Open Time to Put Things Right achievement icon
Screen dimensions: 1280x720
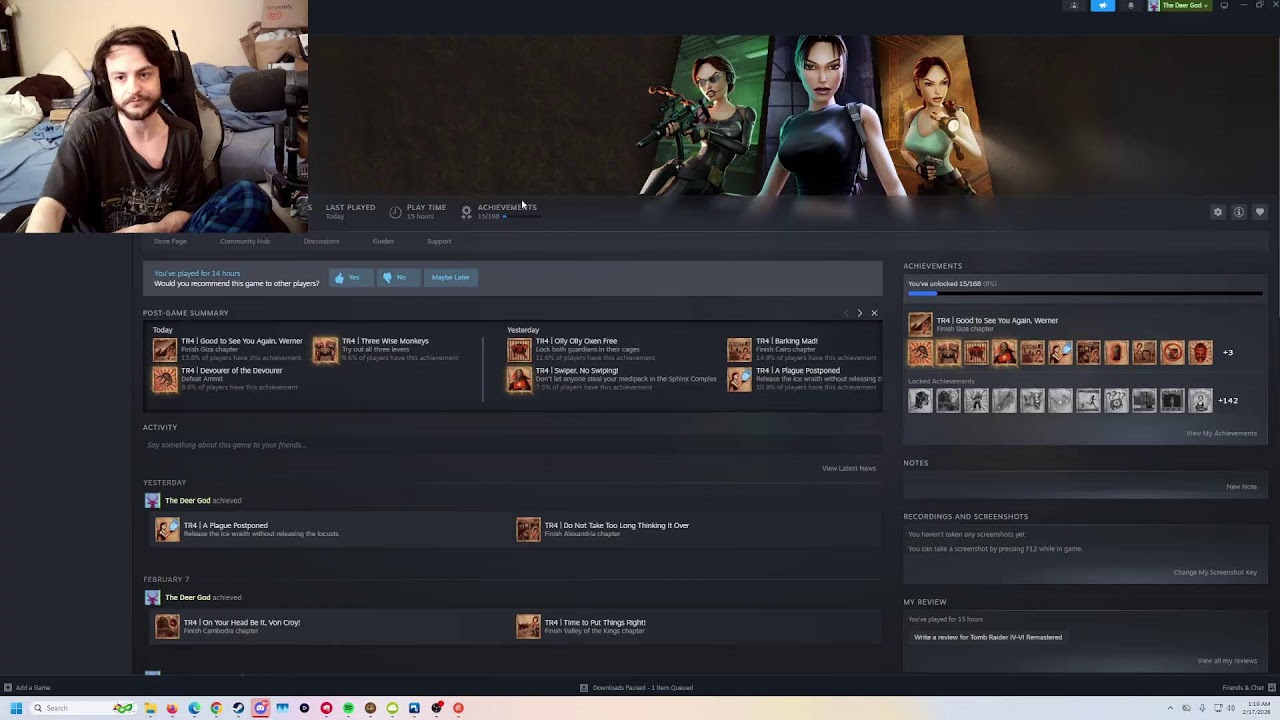(x=528, y=626)
